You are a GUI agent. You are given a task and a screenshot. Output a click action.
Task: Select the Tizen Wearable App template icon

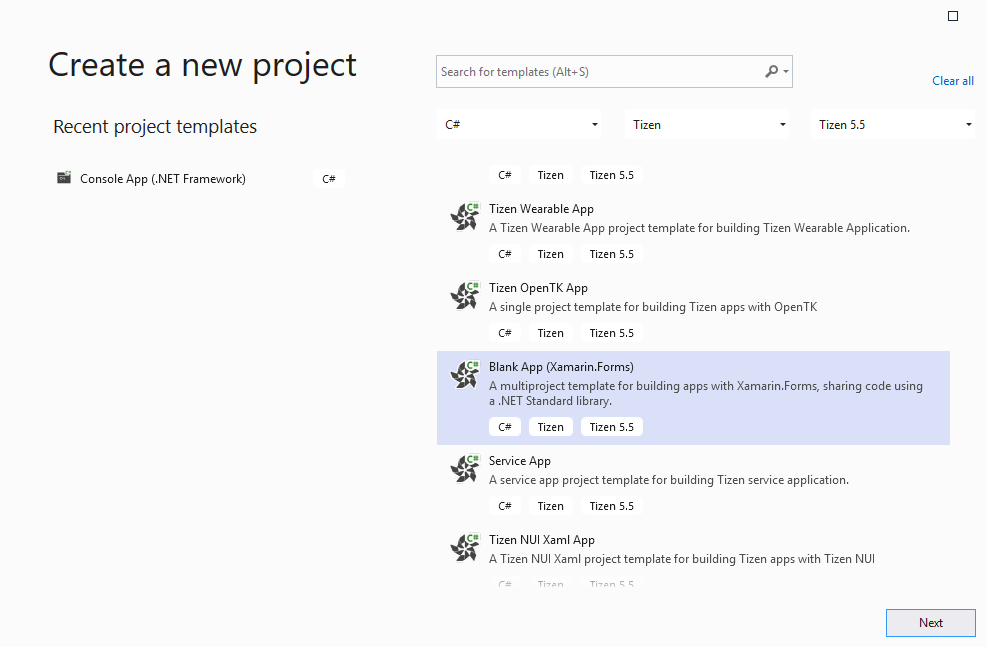pos(464,216)
